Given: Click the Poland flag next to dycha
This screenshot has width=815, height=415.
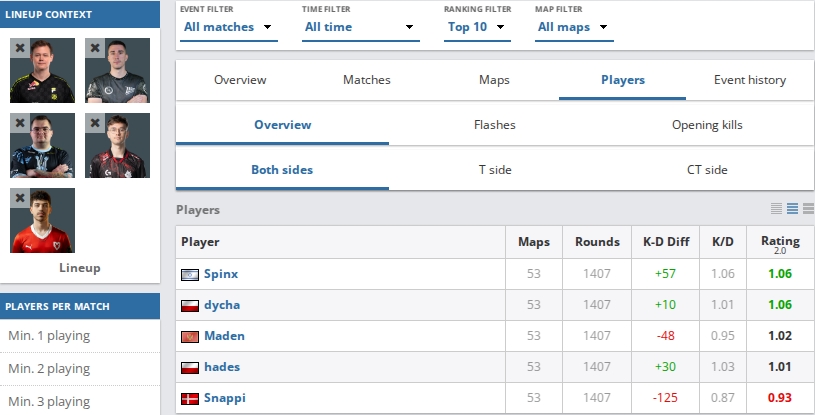Looking at the screenshot, I should [190, 306].
